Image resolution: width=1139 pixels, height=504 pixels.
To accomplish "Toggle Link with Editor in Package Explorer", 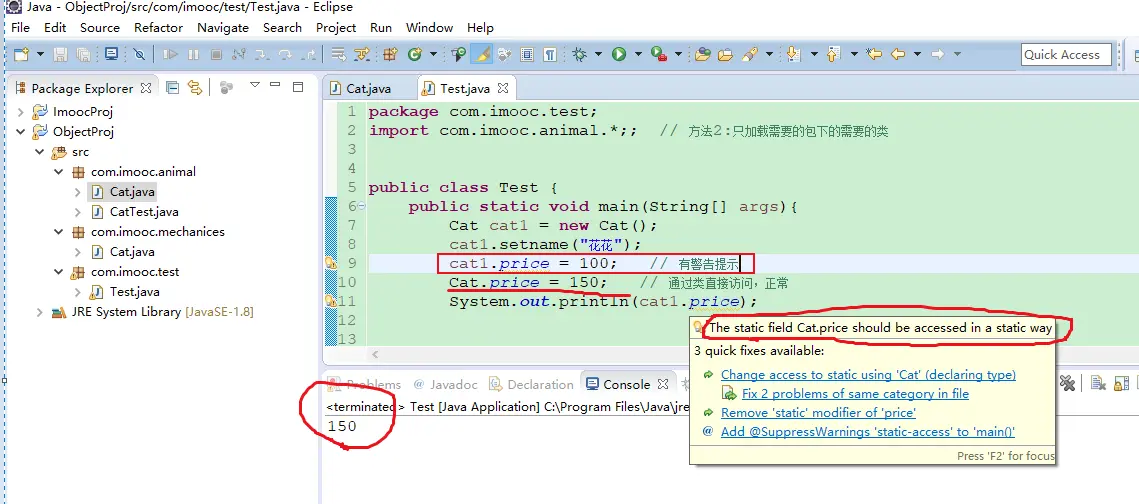I will click(x=195, y=88).
